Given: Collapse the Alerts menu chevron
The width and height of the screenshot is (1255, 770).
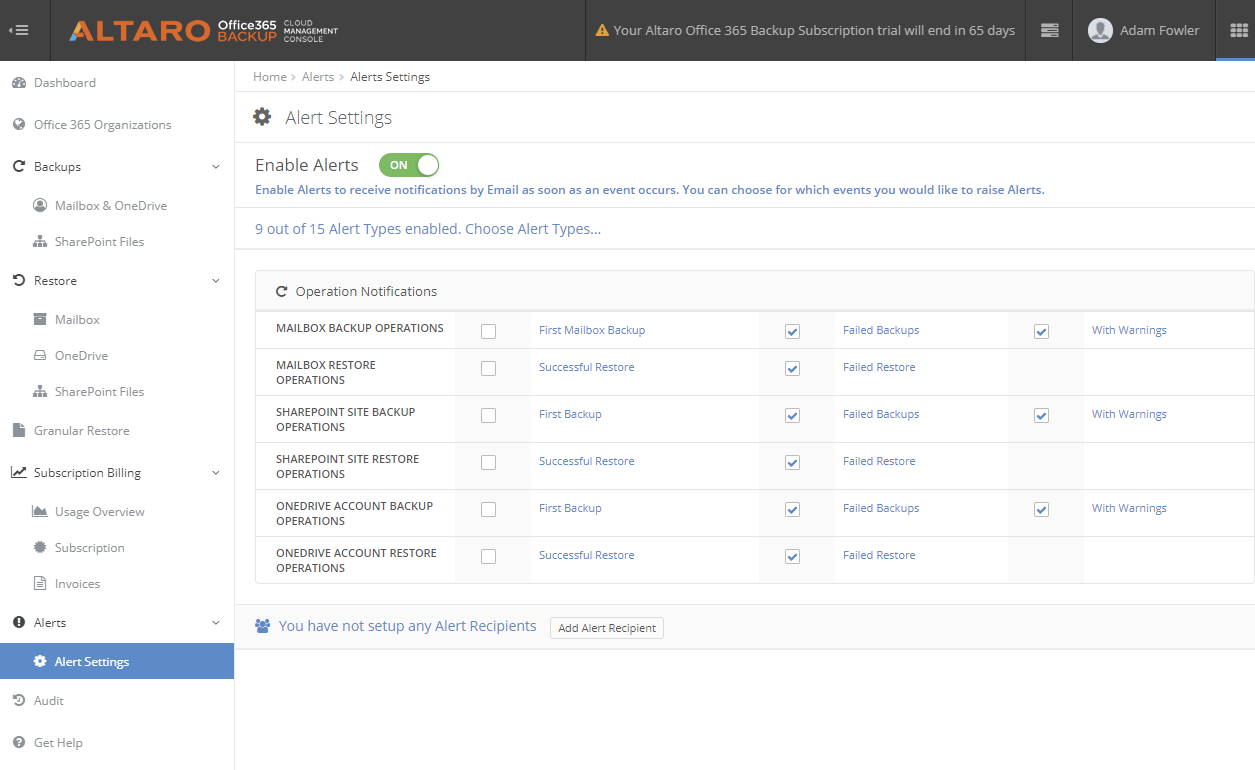Looking at the screenshot, I should tap(216, 623).
